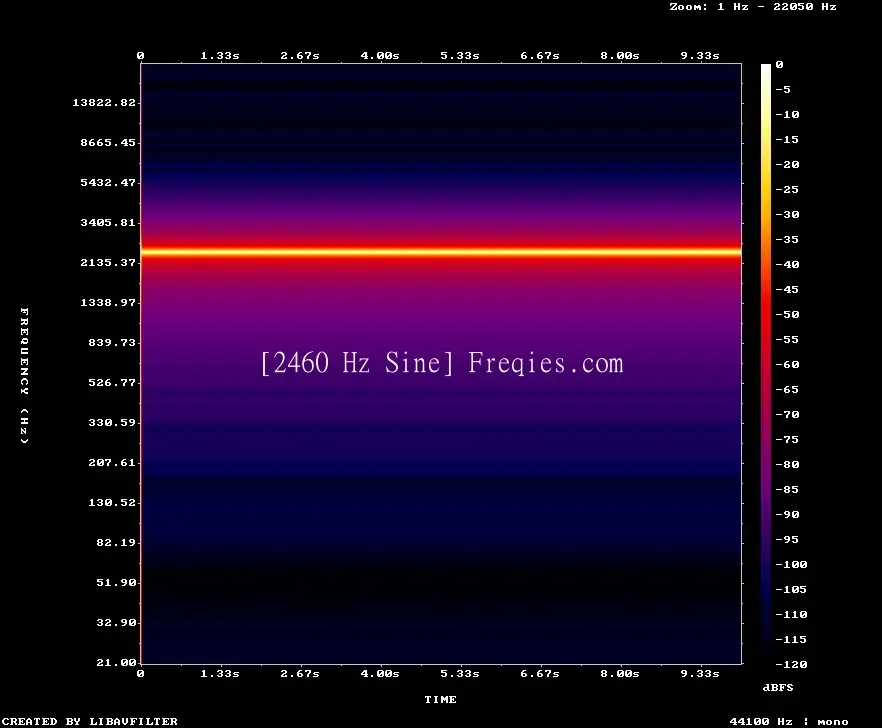Click the 1.33s label on bottom time axis

pyautogui.click(x=220, y=673)
